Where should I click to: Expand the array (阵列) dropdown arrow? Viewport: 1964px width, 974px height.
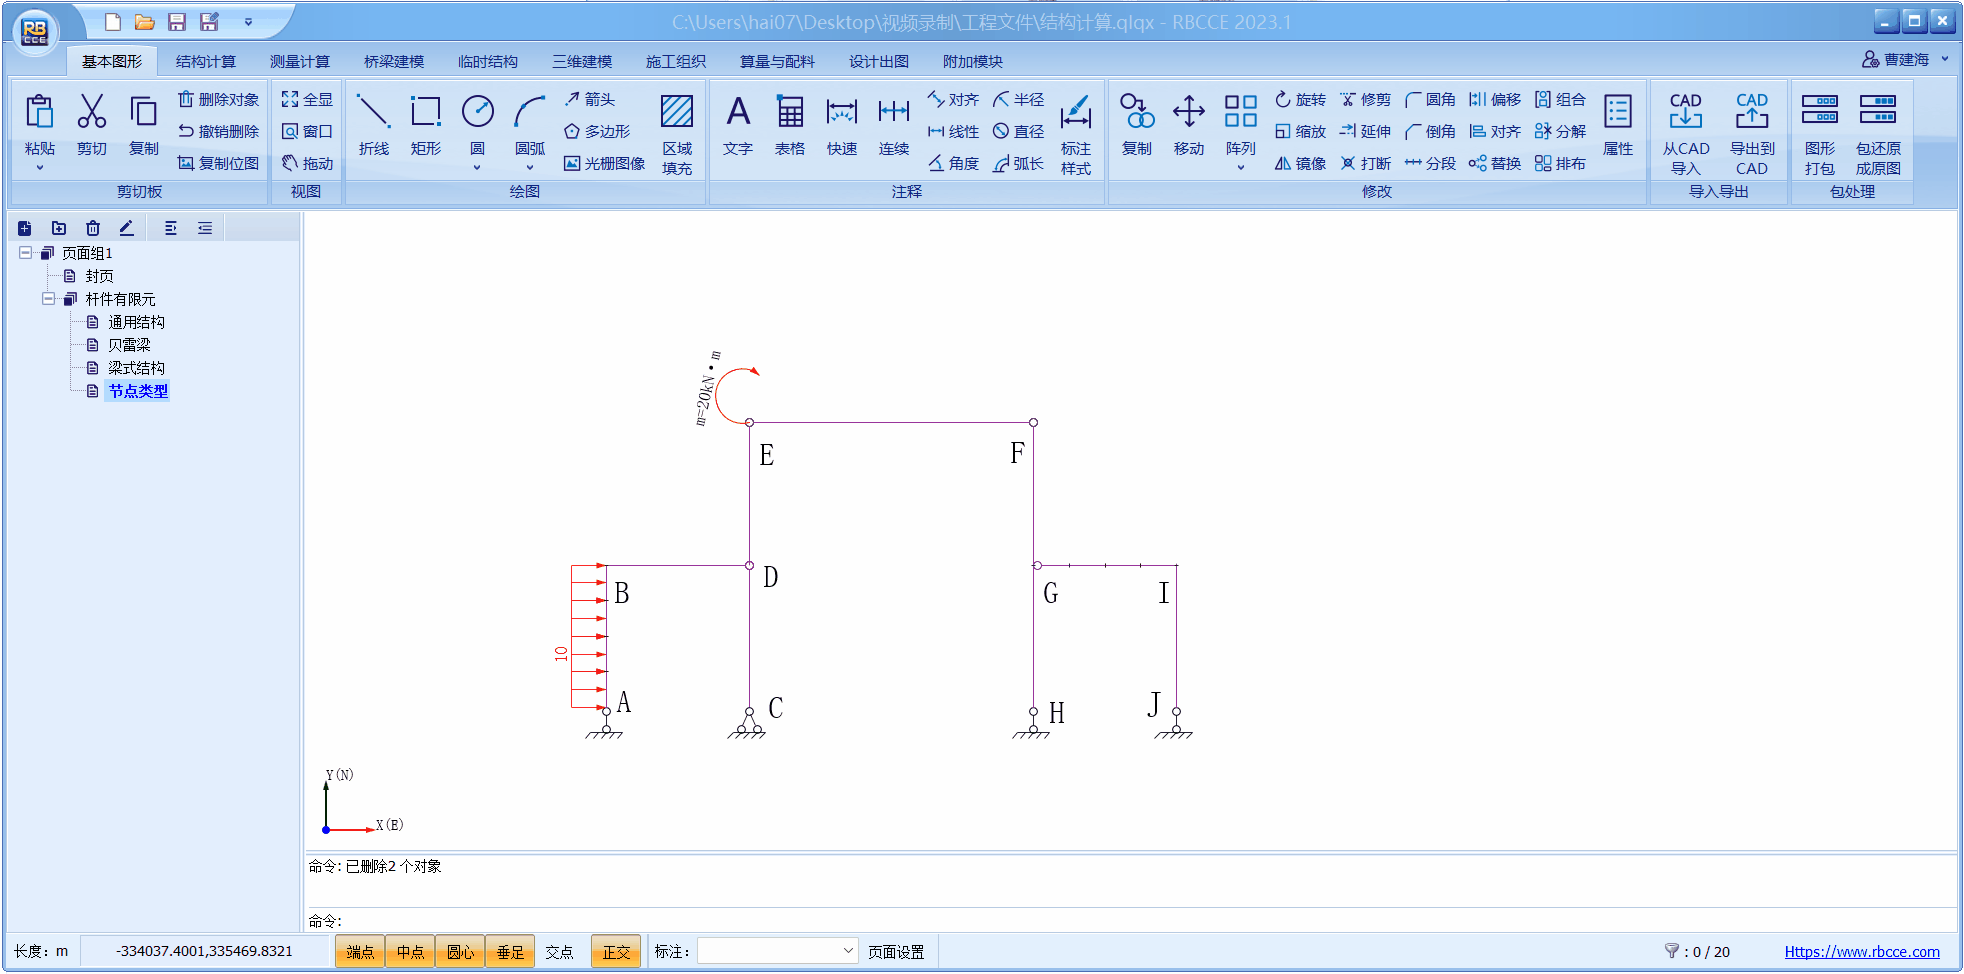click(1240, 167)
